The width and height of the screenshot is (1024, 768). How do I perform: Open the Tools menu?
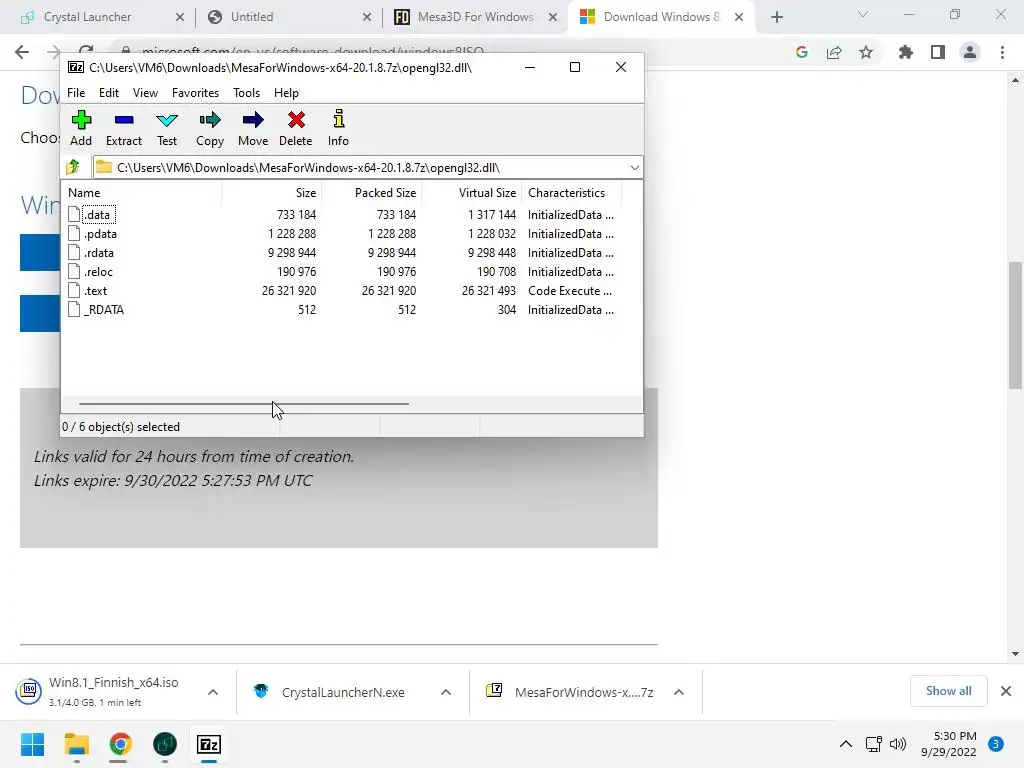pos(246,93)
